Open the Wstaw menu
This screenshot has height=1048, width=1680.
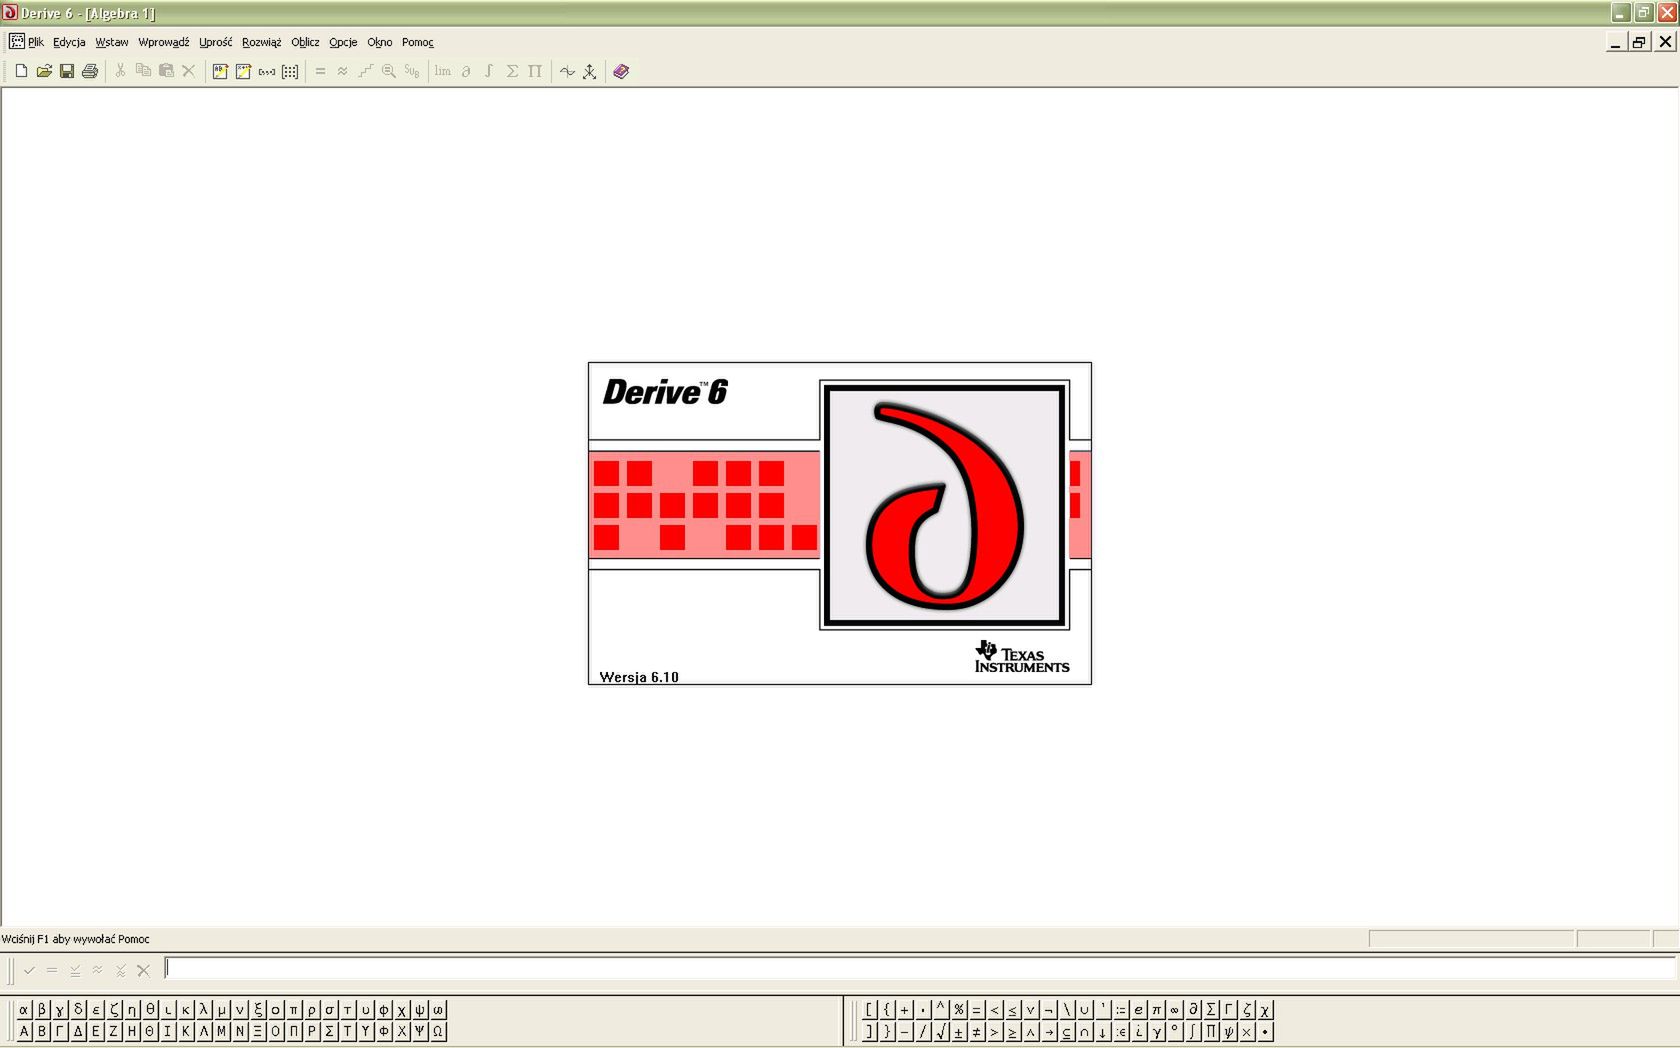click(x=112, y=42)
